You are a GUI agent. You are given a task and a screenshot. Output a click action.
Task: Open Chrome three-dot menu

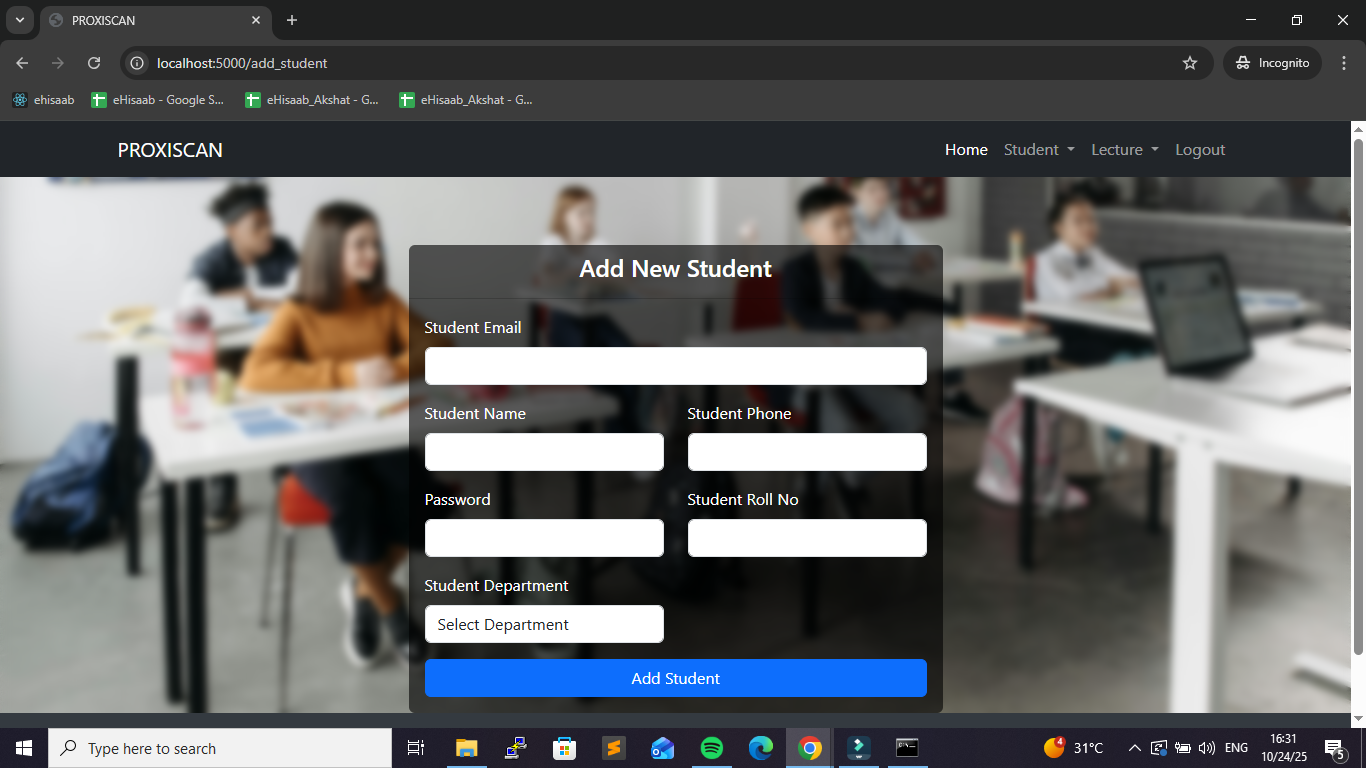point(1344,63)
